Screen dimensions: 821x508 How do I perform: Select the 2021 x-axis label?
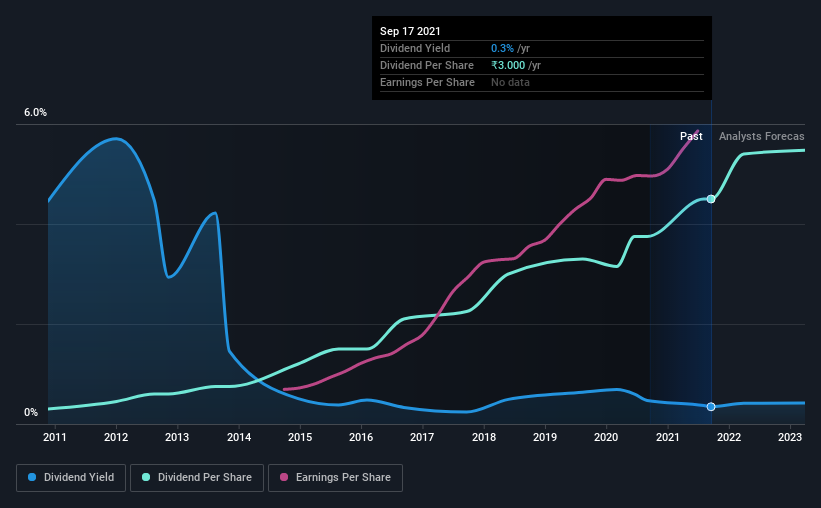tap(668, 437)
